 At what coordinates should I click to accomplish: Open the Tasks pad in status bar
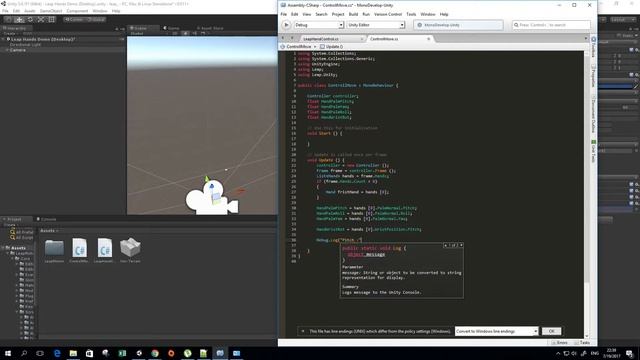(x=582, y=343)
